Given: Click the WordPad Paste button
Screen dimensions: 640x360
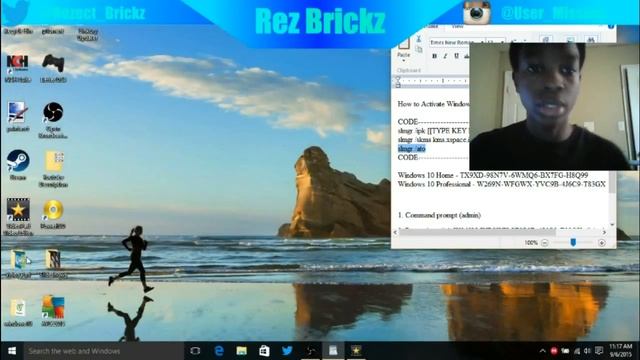Looking at the screenshot, I should [x=404, y=47].
